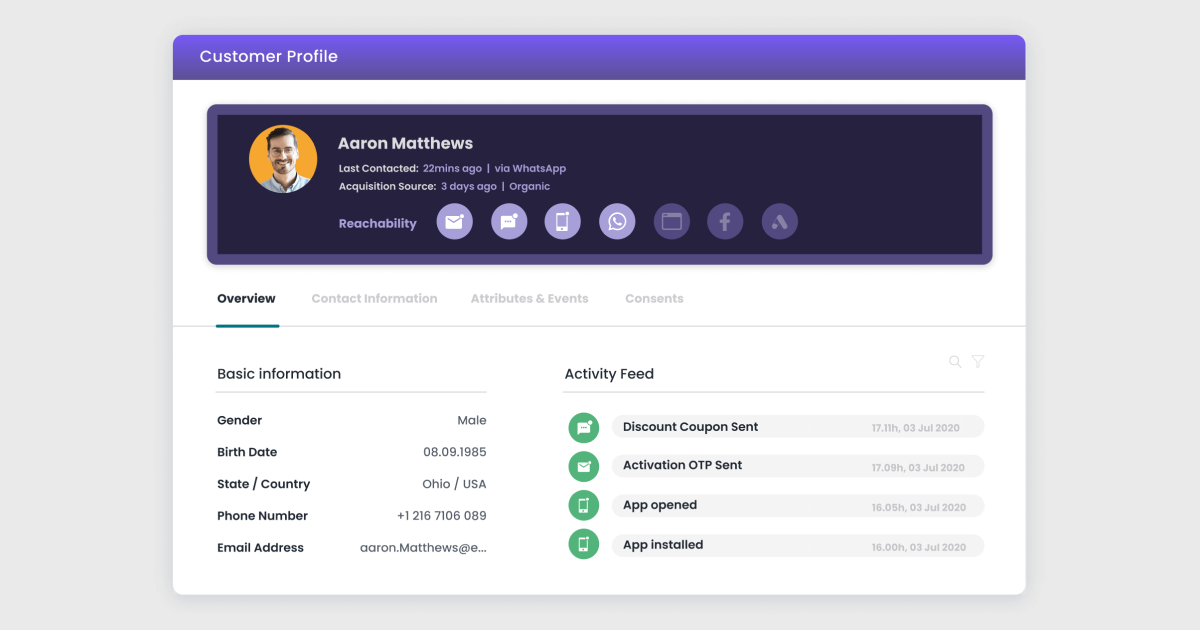
Task: Toggle the Email reachability channel icon
Action: (454, 221)
